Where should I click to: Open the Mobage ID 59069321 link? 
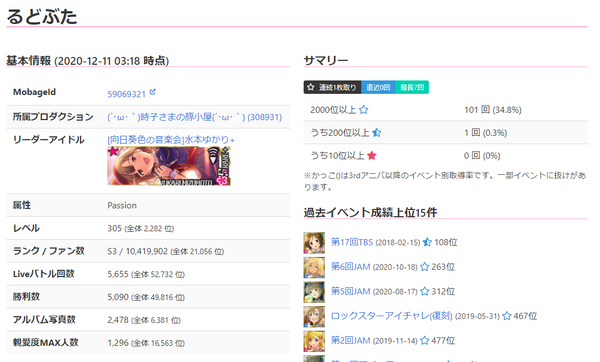tap(126, 94)
